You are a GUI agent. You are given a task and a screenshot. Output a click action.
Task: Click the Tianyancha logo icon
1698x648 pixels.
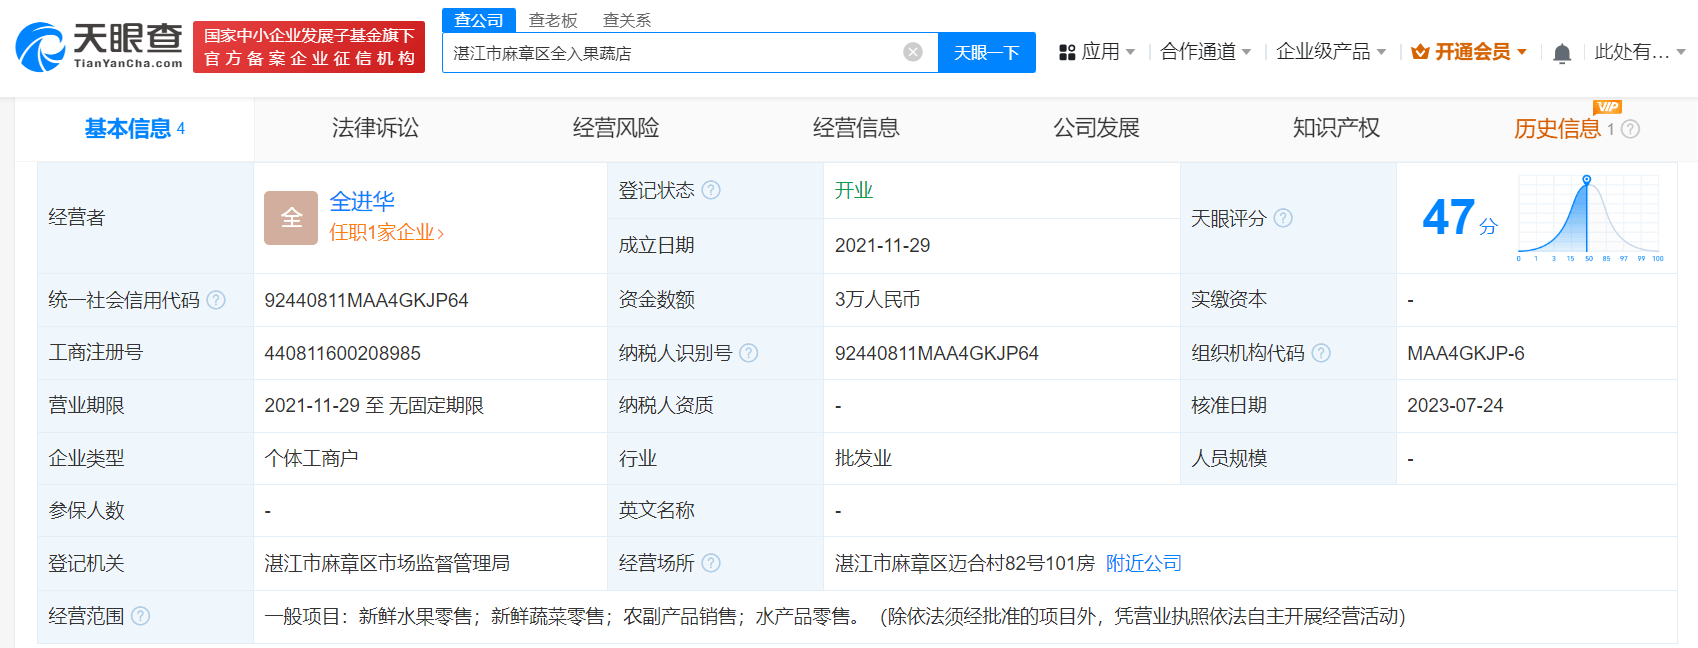coord(40,47)
